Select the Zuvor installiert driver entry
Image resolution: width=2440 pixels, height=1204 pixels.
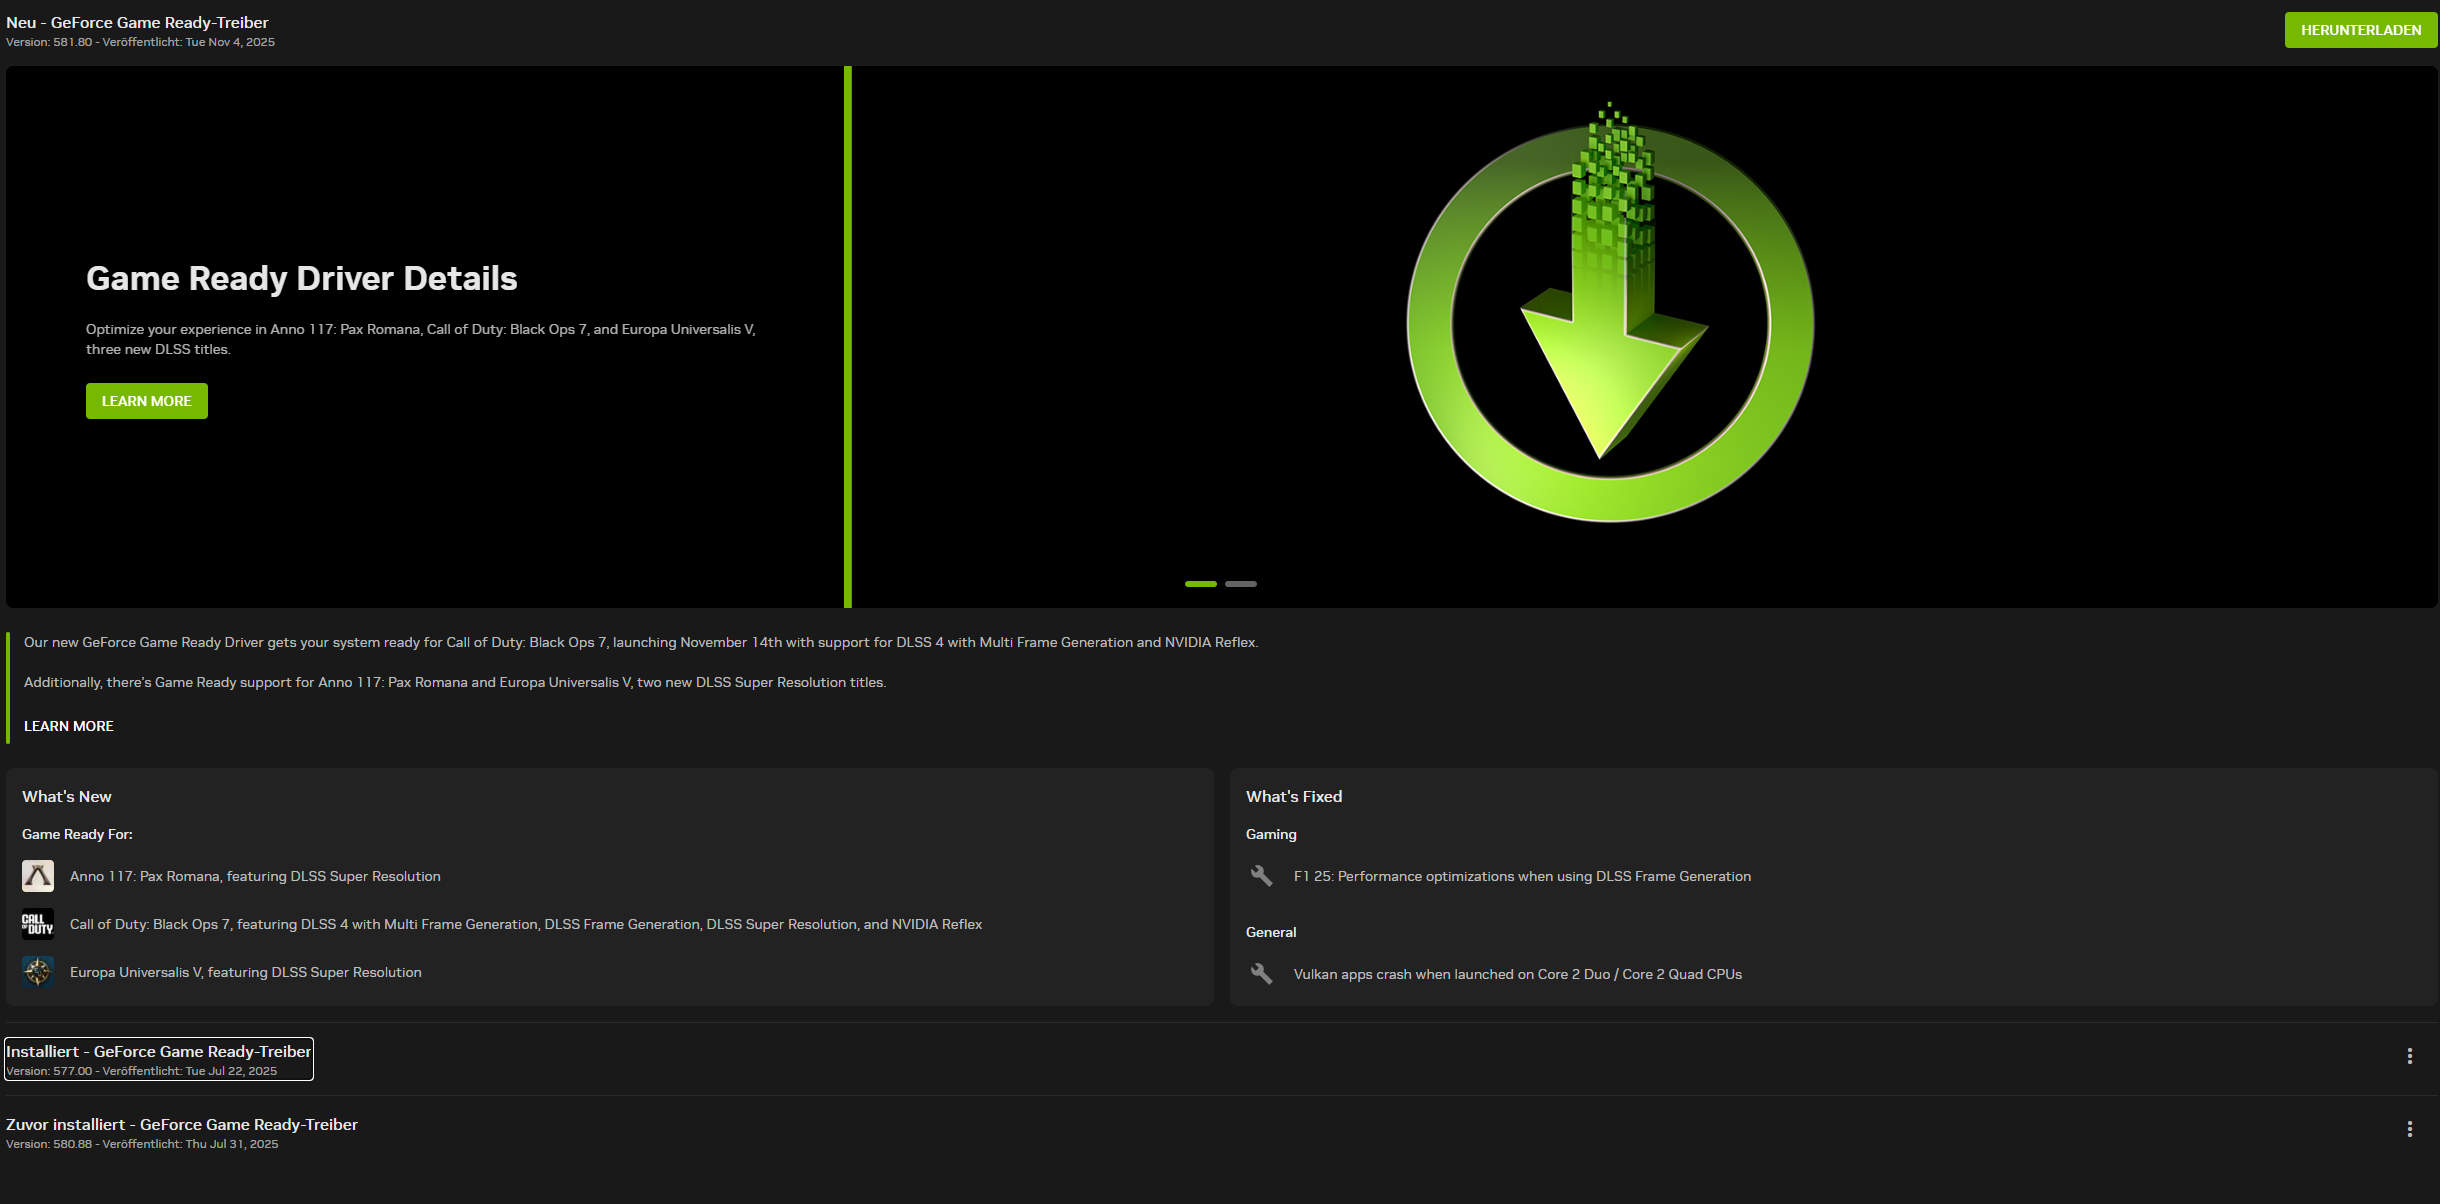click(x=182, y=1131)
